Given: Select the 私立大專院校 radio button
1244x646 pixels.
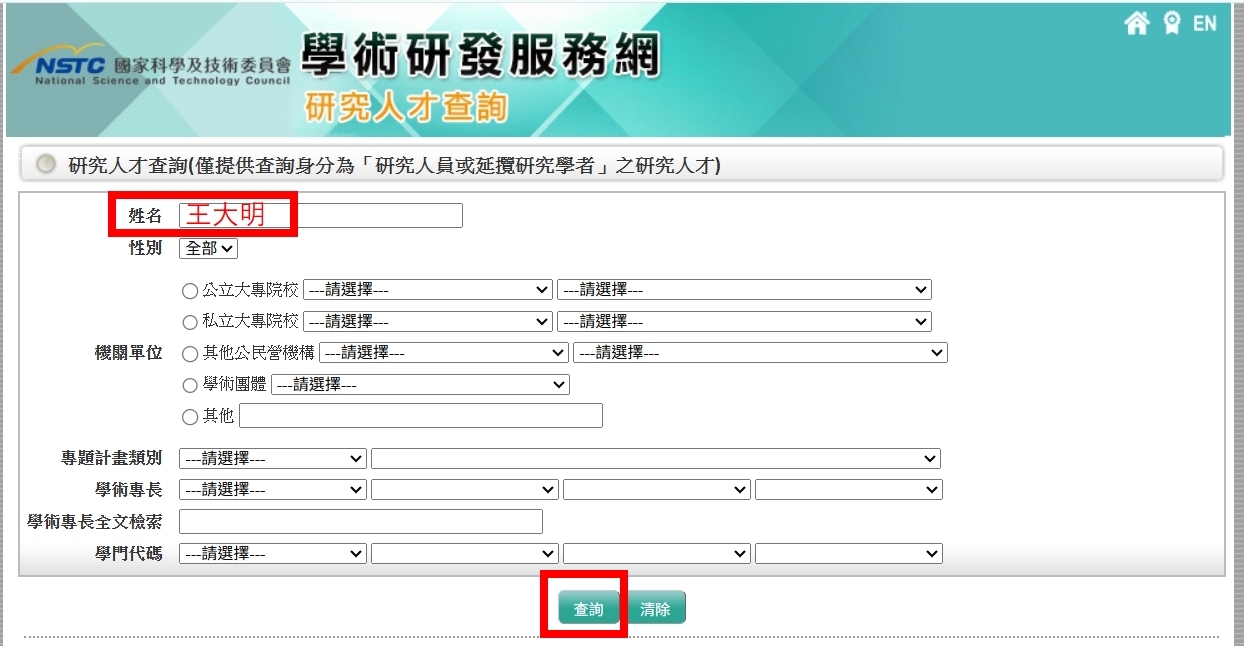Looking at the screenshot, I should 190,323.
